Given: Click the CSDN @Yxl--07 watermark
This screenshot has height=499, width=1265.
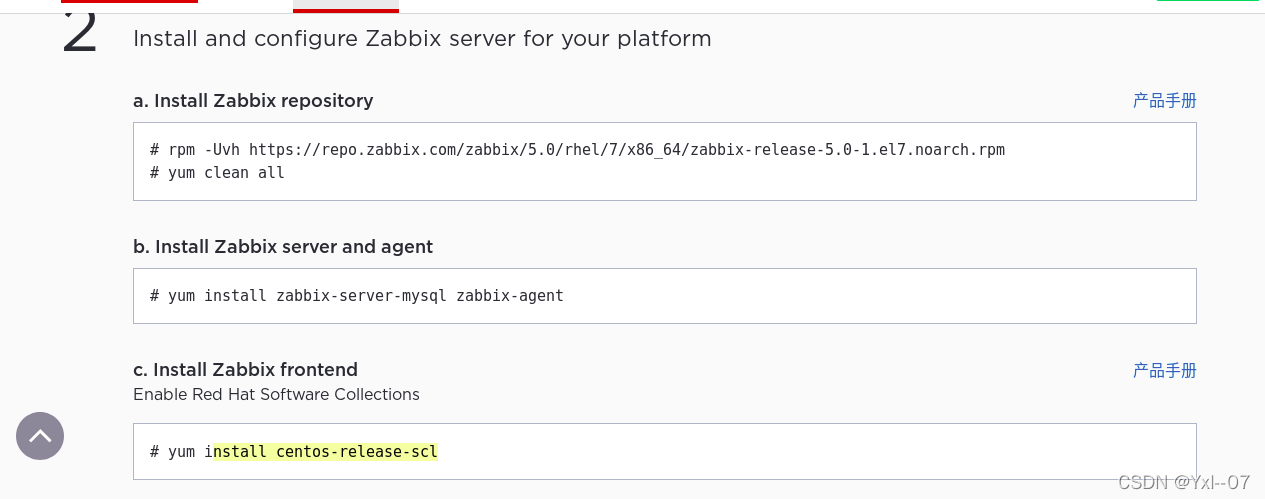Looking at the screenshot, I should [1183, 483].
